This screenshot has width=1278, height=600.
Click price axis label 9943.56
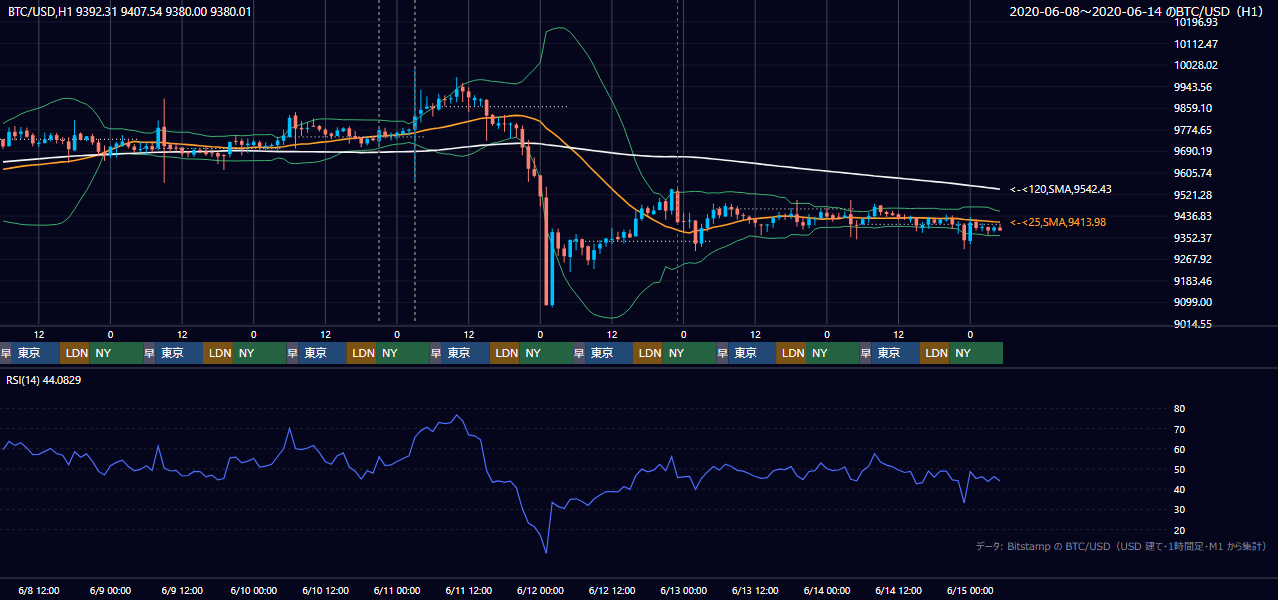click(x=1192, y=87)
